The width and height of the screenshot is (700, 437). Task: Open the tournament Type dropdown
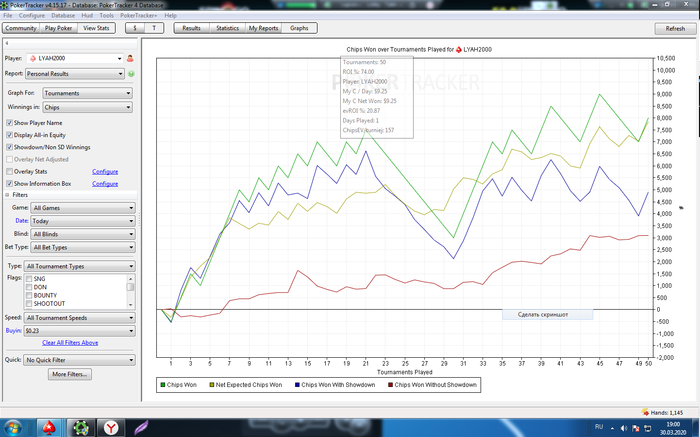tap(79, 266)
